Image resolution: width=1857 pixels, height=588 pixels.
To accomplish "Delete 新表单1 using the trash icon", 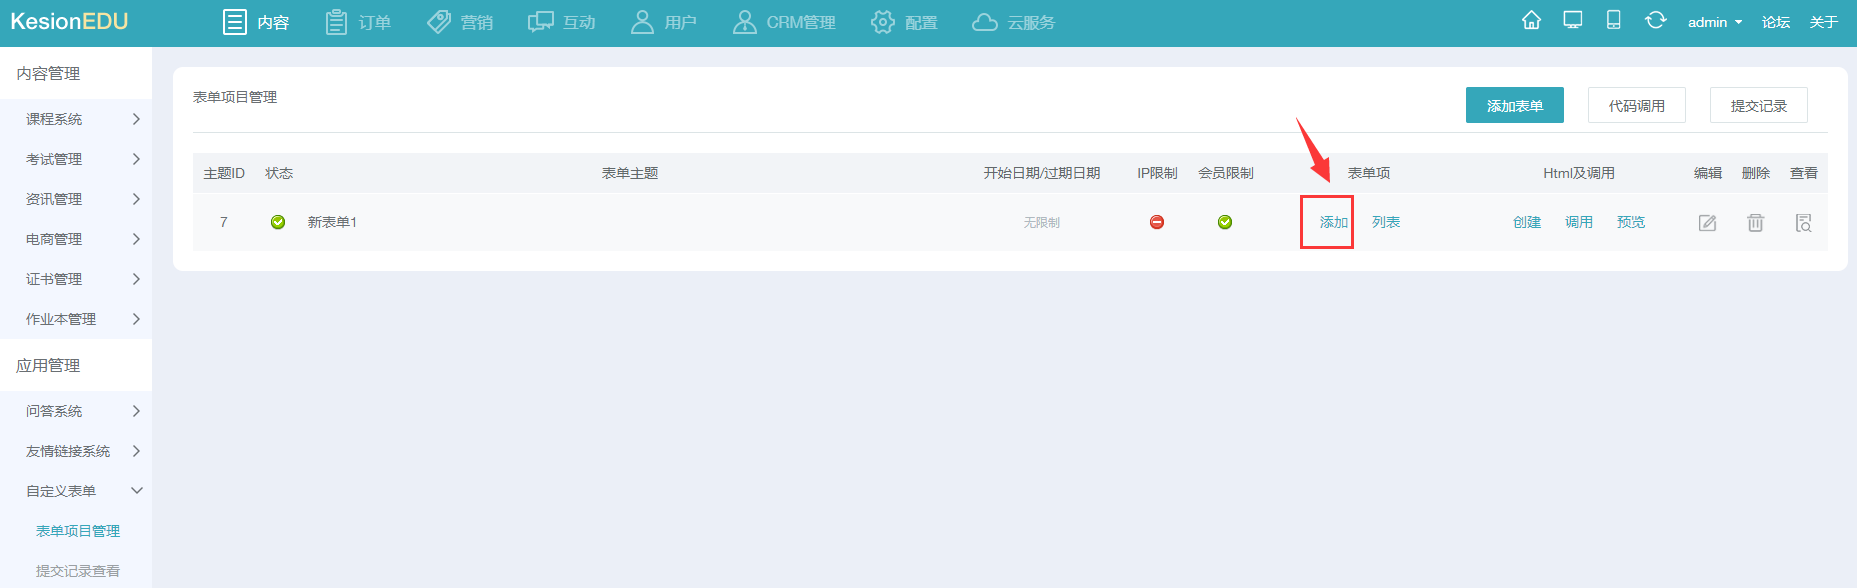I will (1755, 223).
